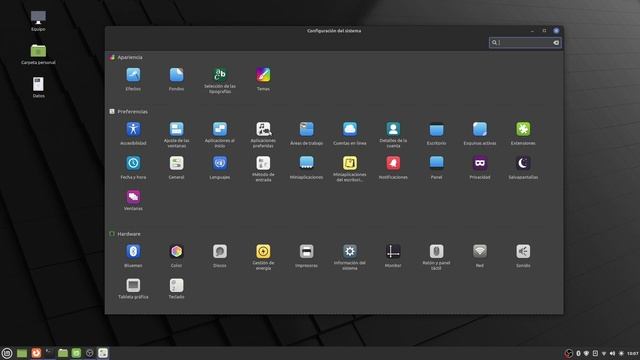Open Tableta gráfica settings
This screenshot has height=360, width=640.
[x=133, y=289]
